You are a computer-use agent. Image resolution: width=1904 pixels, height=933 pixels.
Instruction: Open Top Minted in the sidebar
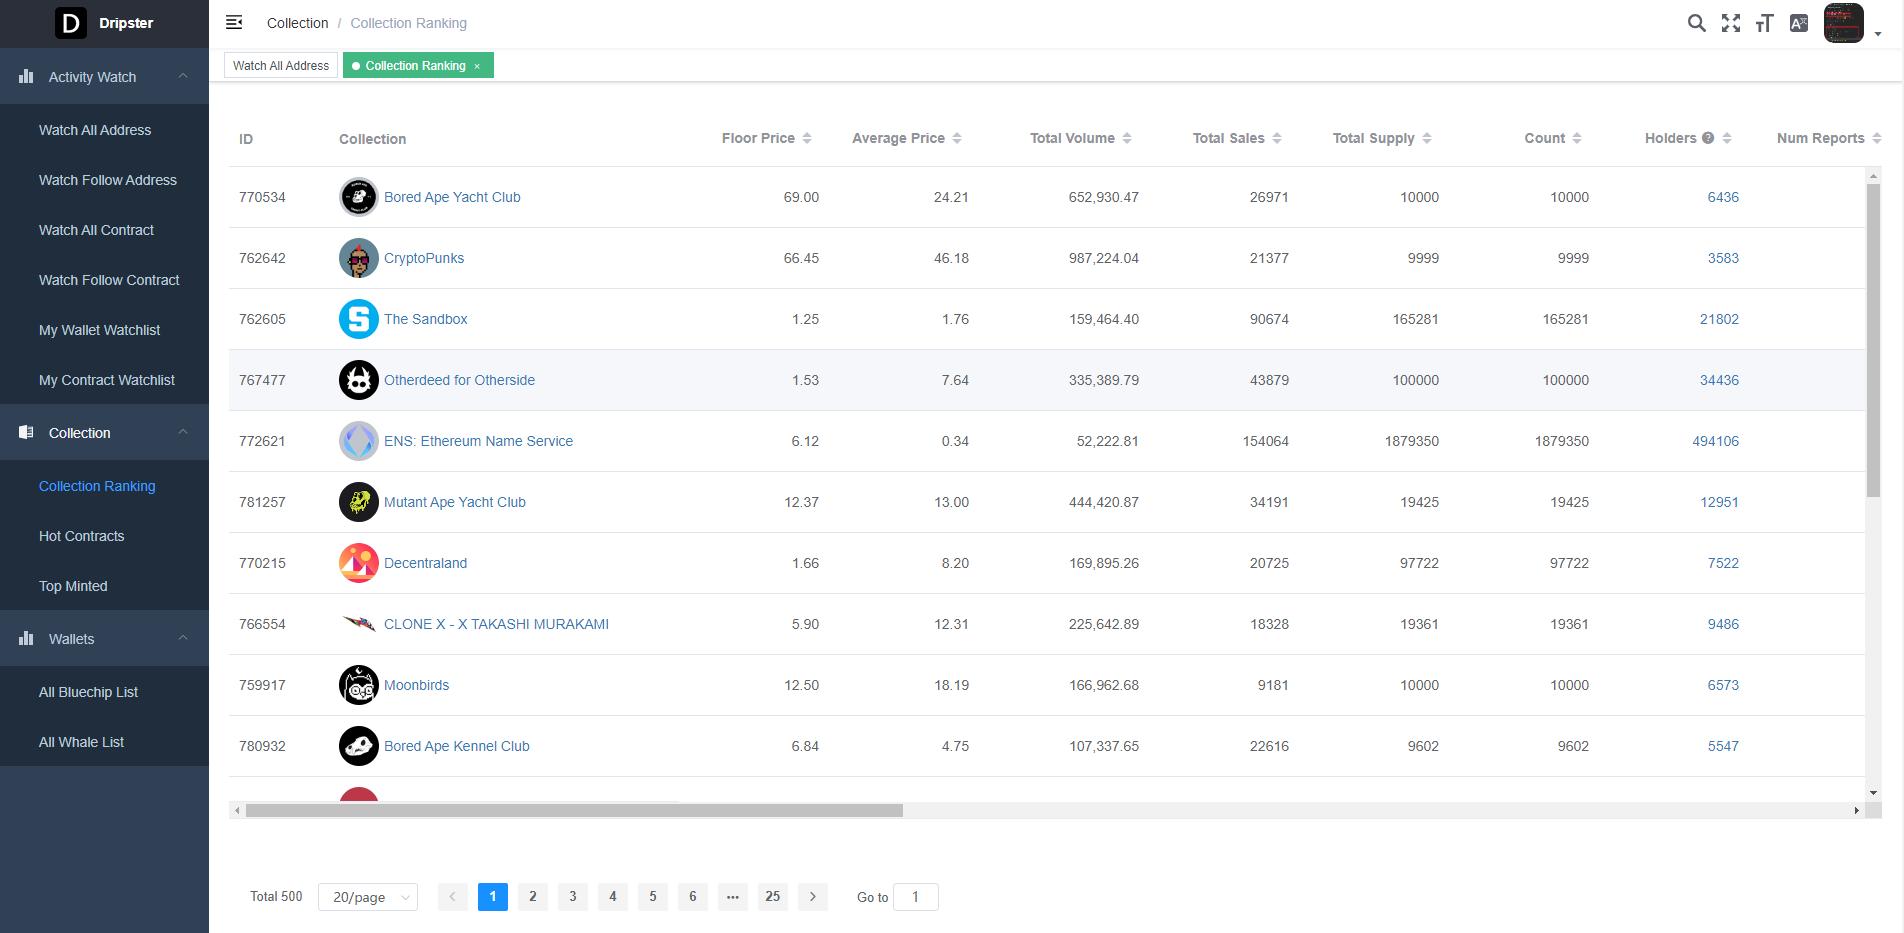tap(73, 586)
